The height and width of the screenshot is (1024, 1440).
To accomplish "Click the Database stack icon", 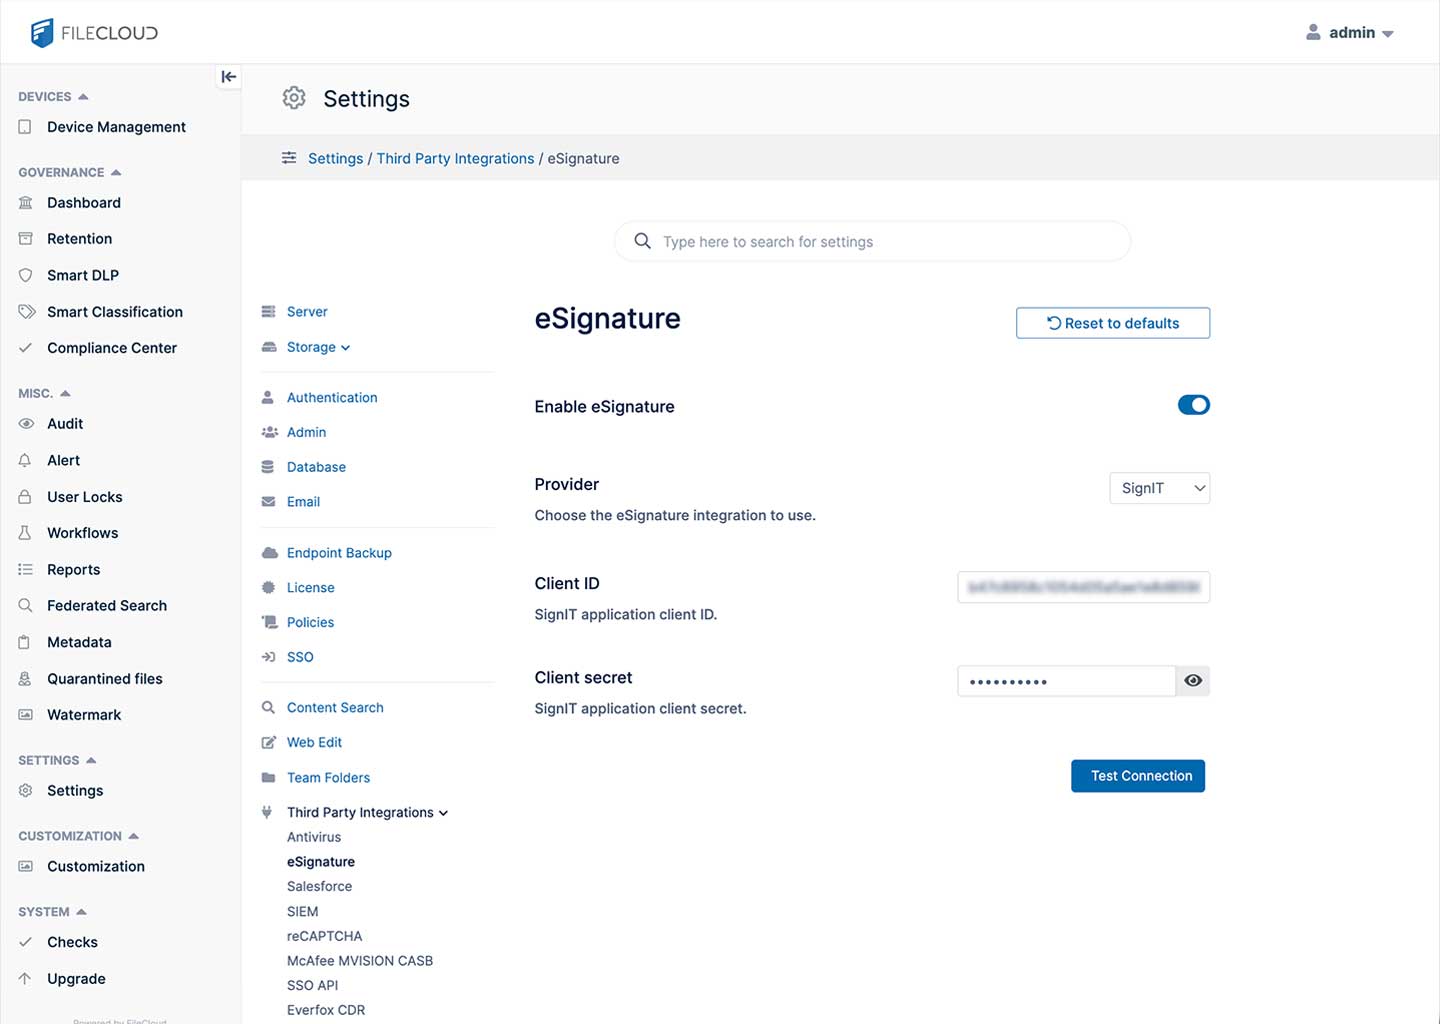I will pyautogui.click(x=268, y=467).
